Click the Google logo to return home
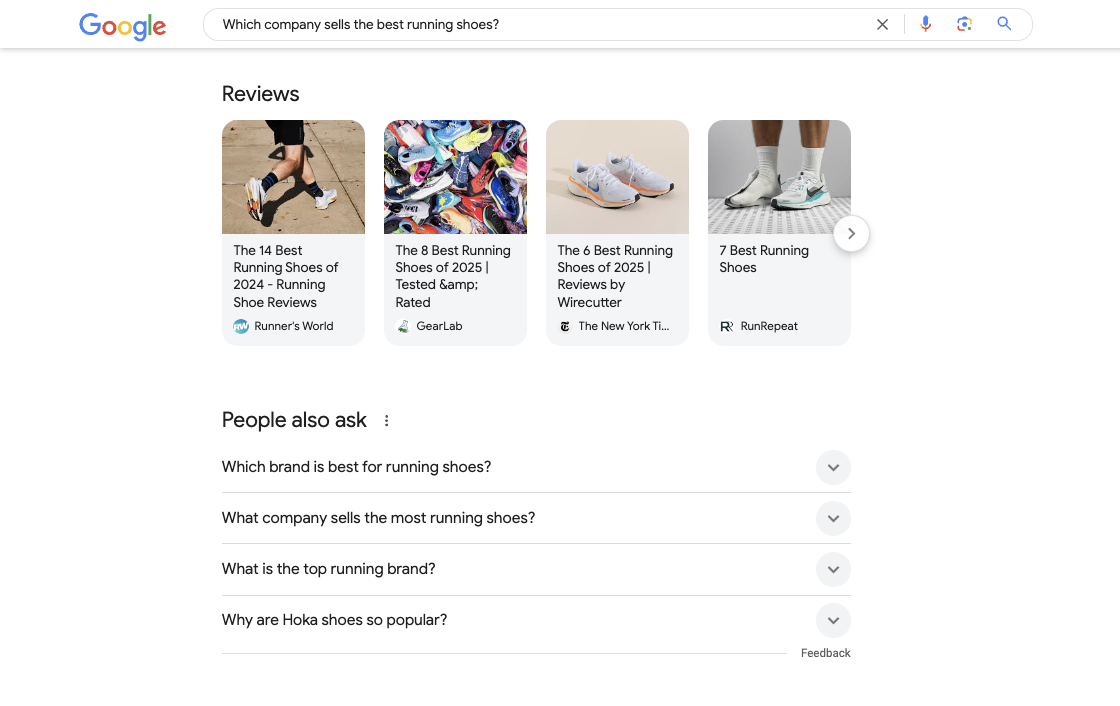This screenshot has width=1120, height=706. pos(122,27)
